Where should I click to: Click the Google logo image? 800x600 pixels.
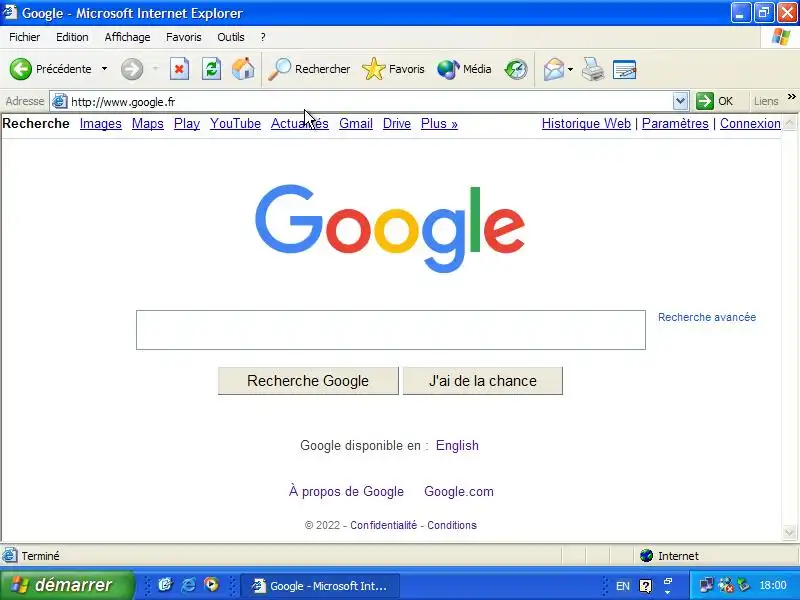390,228
